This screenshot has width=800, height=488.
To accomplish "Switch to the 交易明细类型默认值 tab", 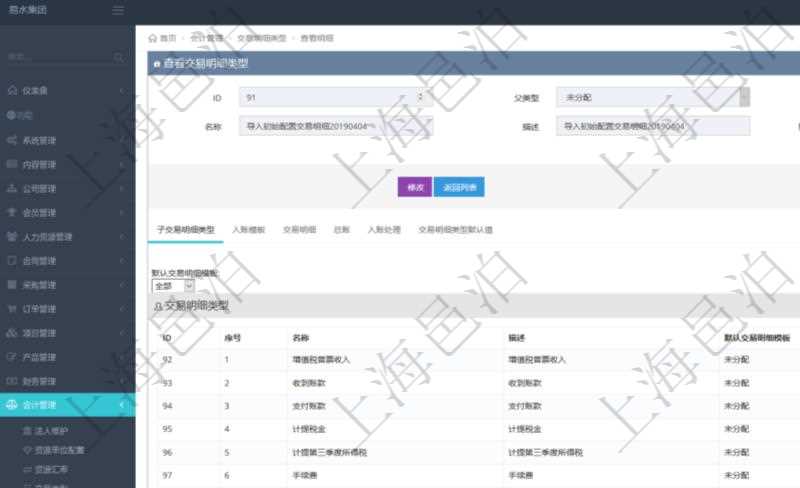I will 455,230.
